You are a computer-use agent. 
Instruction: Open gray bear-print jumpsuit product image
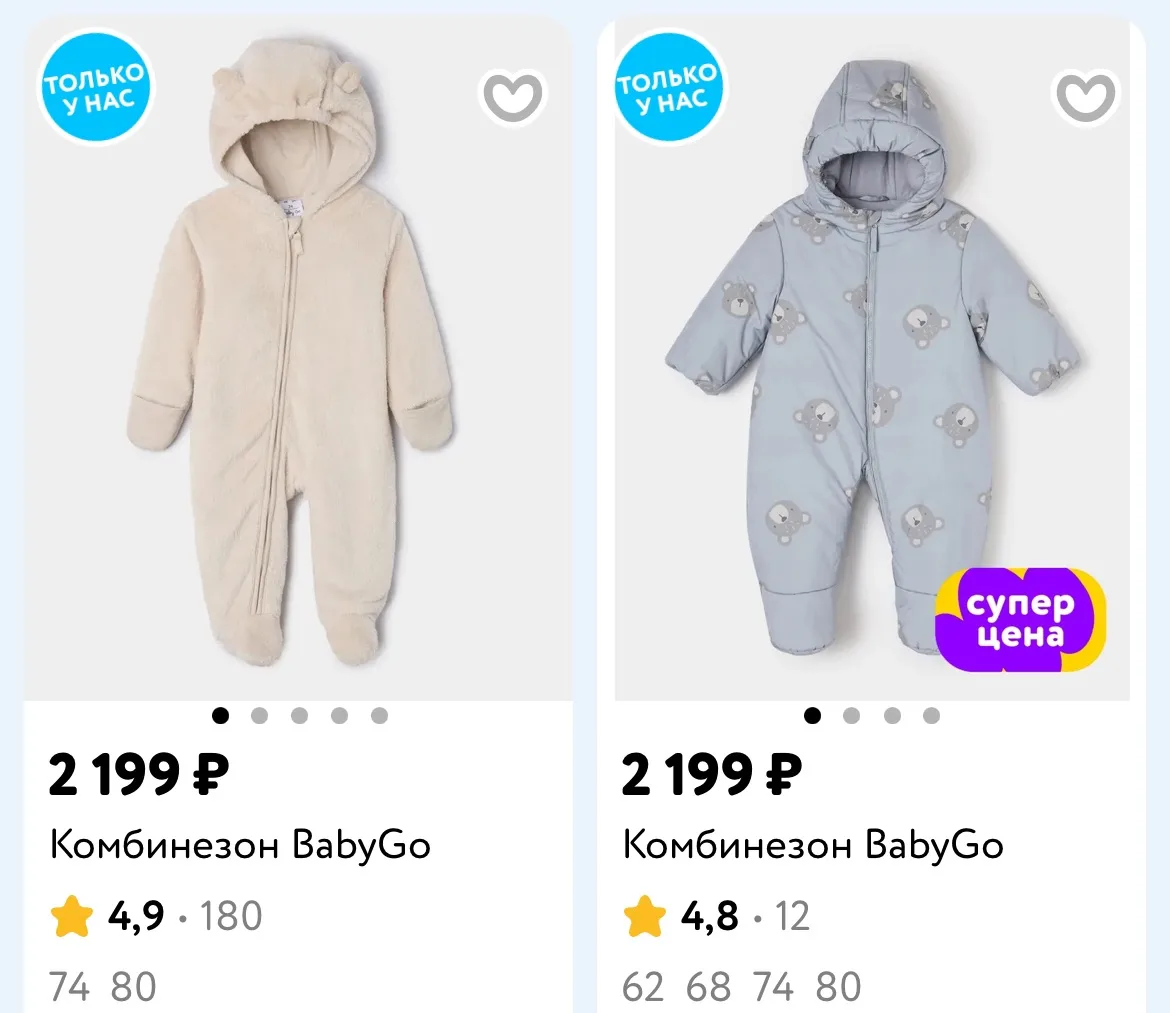[x=872, y=358]
